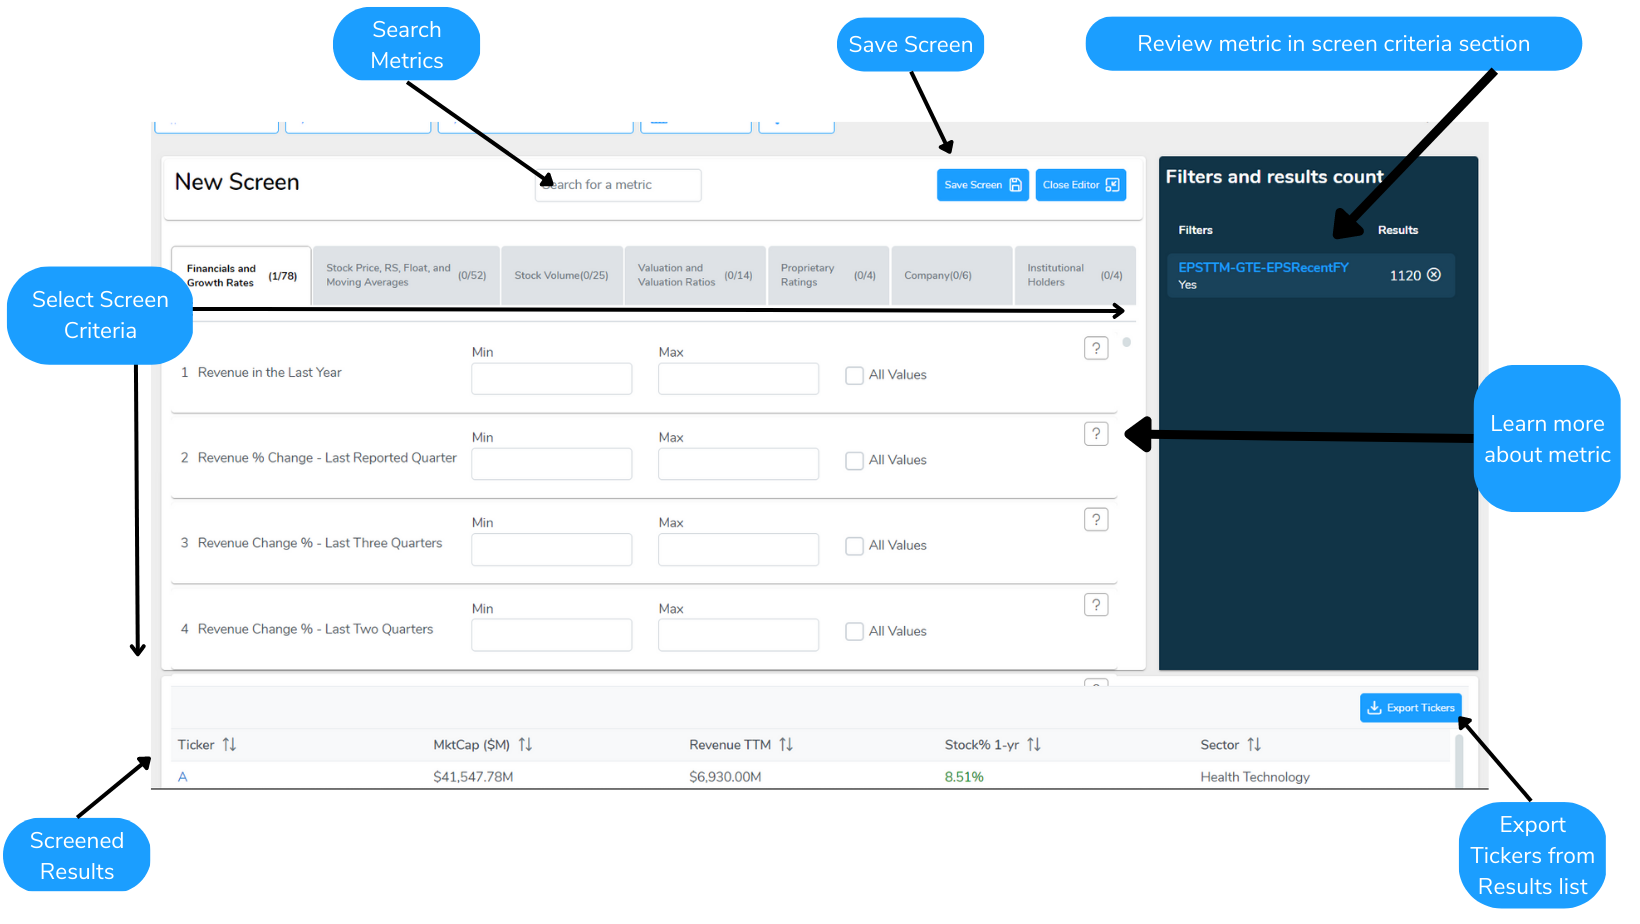
Task: Click Max field for Revenue Change % Last Two Quarters
Action: [739, 635]
